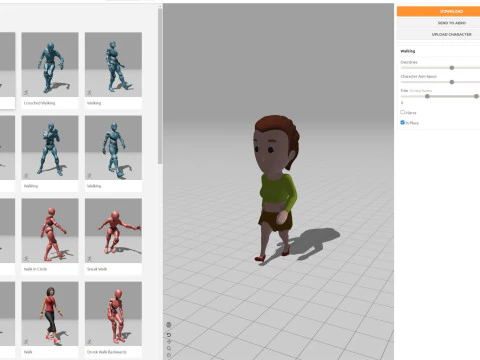Viewport: 480px width, 360px height.
Task: Click the animation list vertical scrollbar
Action: 160,86
